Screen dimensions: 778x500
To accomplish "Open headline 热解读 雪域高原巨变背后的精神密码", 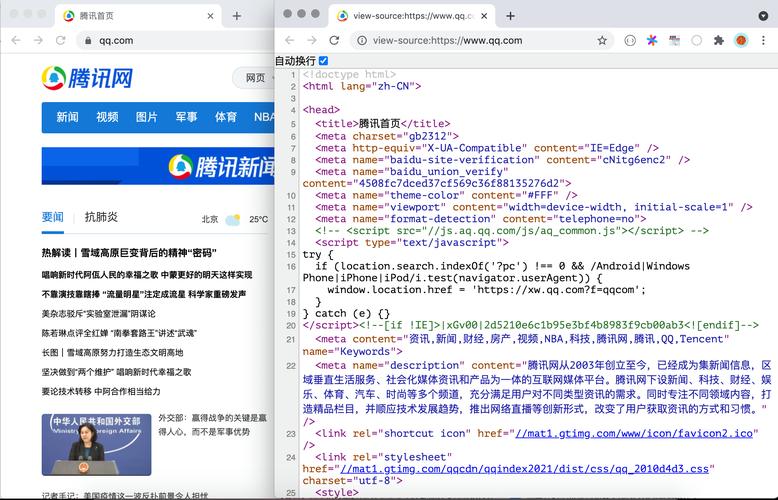I will pyautogui.click(x=129, y=253).
